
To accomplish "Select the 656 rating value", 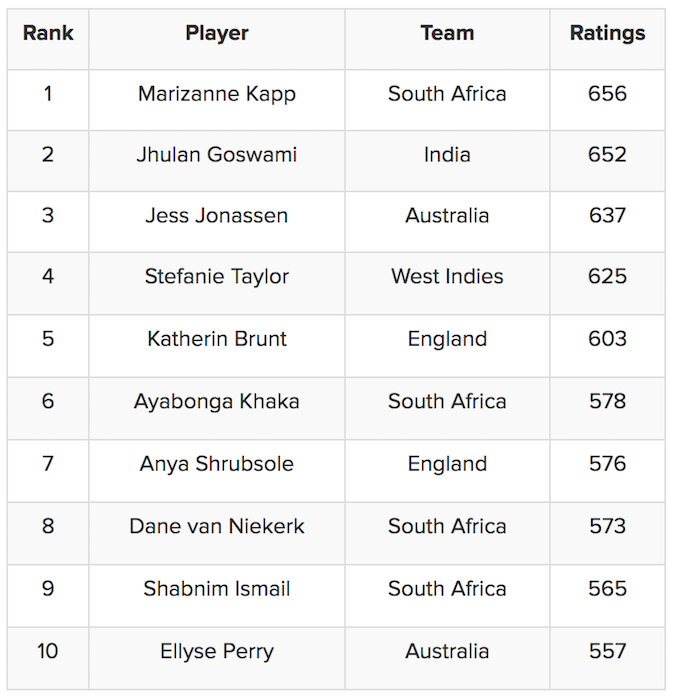I will (607, 94).
